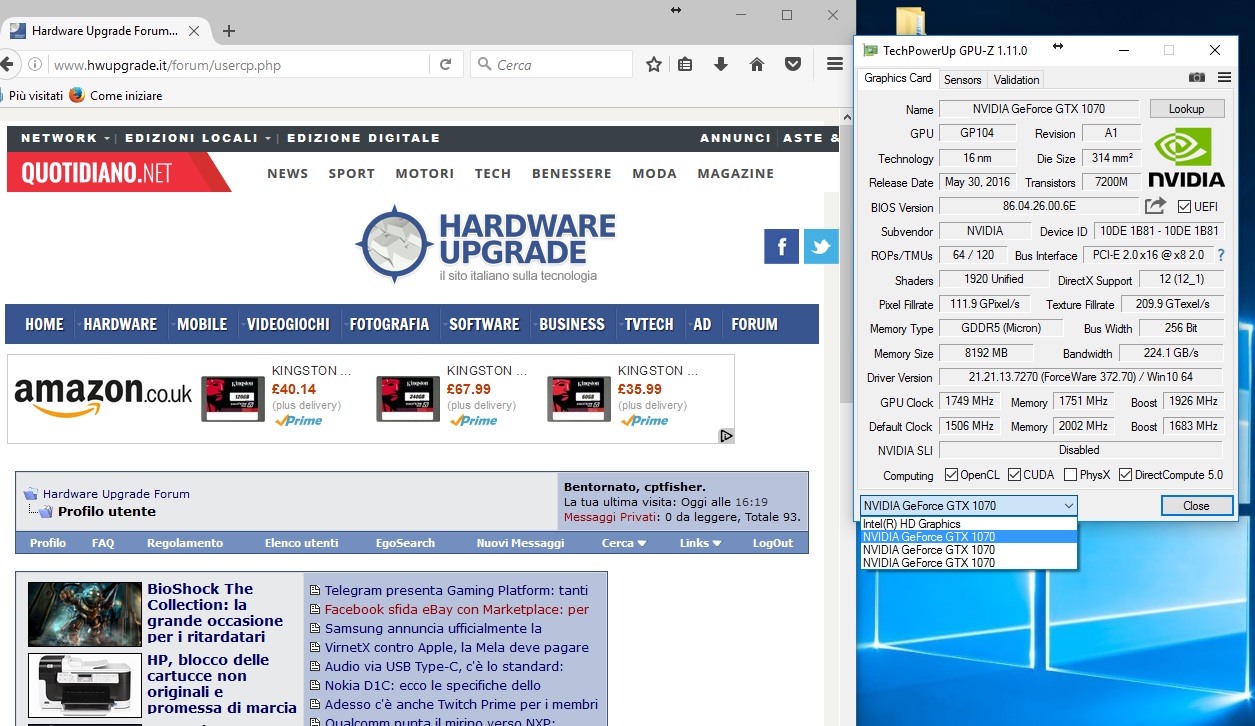Open Messaggi Privati link
The width and height of the screenshot is (1255, 726).
[x=610, y=517]
